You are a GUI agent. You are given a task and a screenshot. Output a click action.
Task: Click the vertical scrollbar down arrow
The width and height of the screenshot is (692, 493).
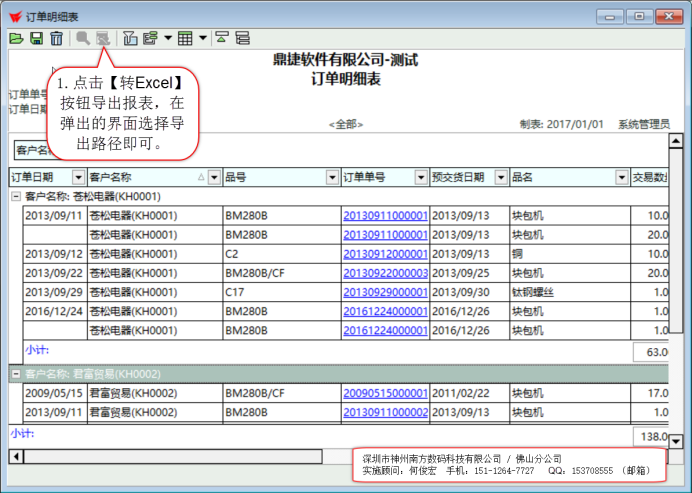pos(676,441)
